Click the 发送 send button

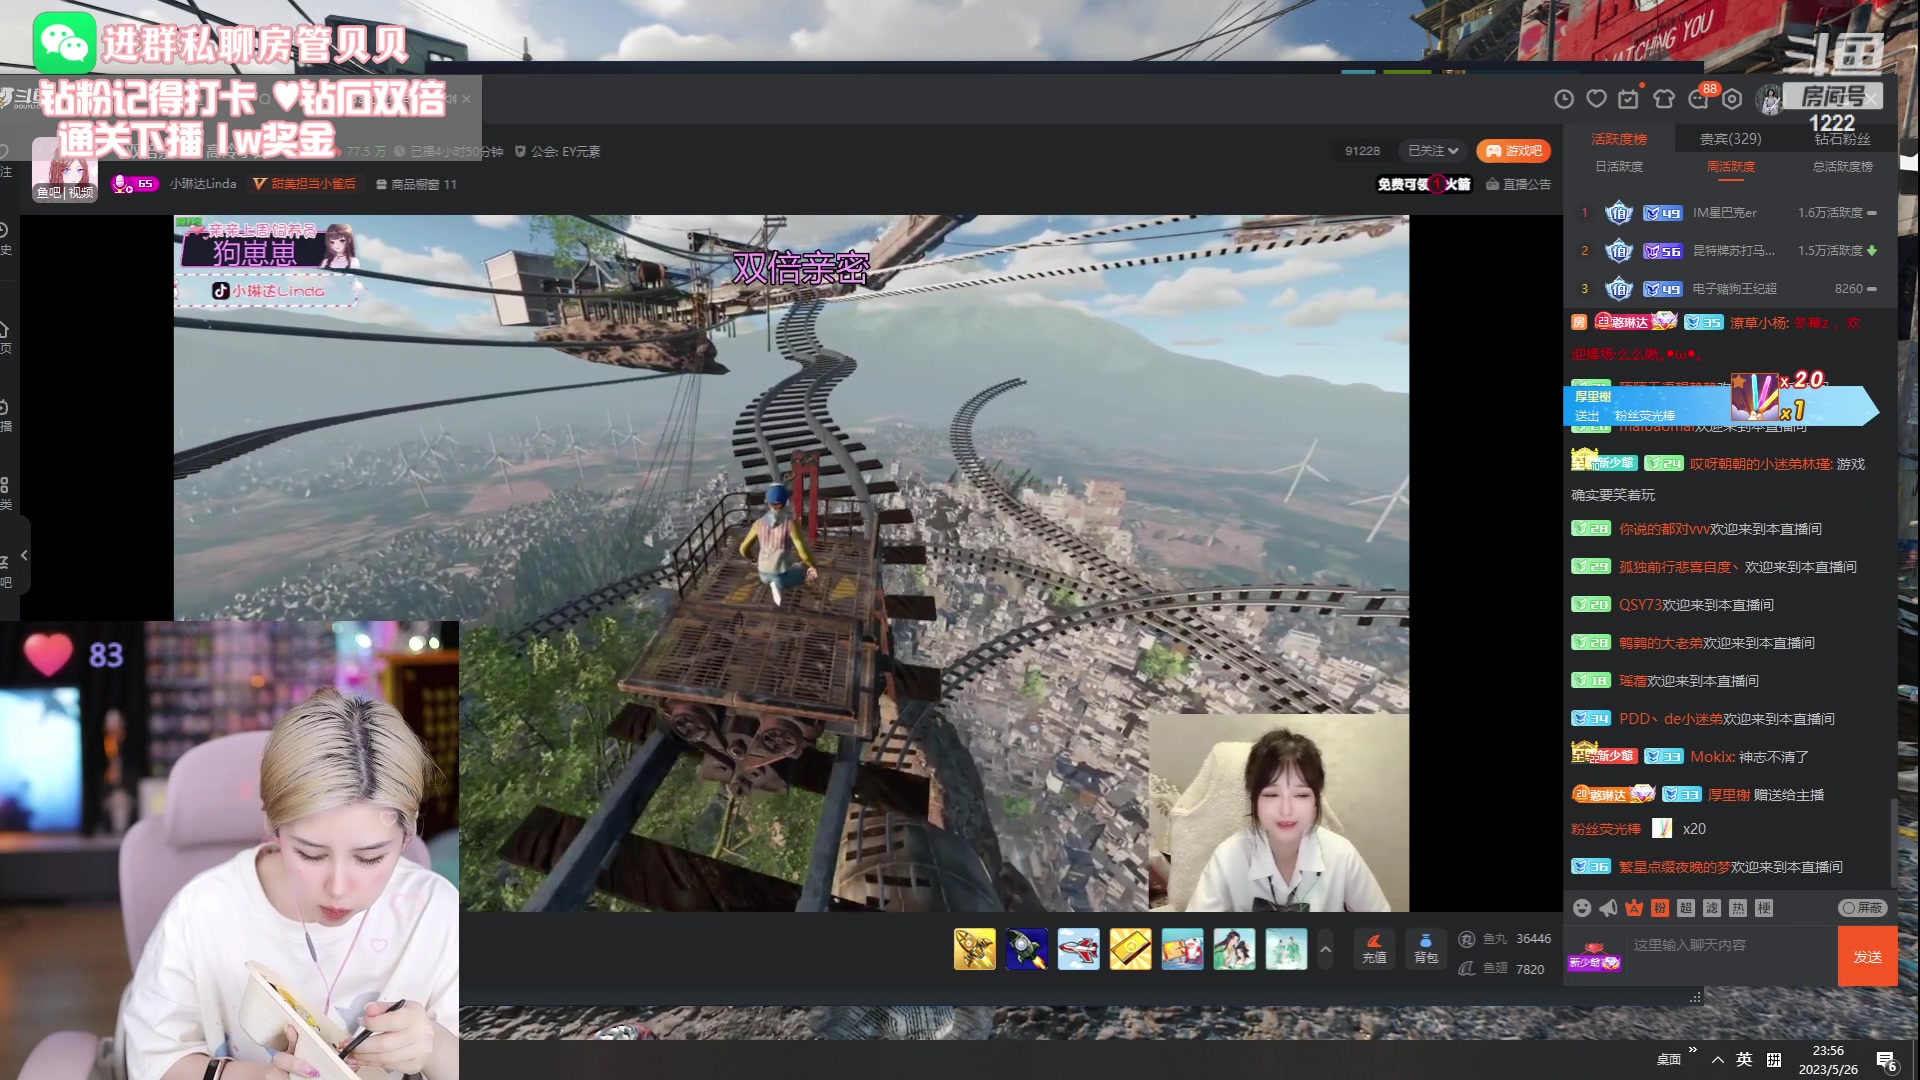(x=1868, y=957)
